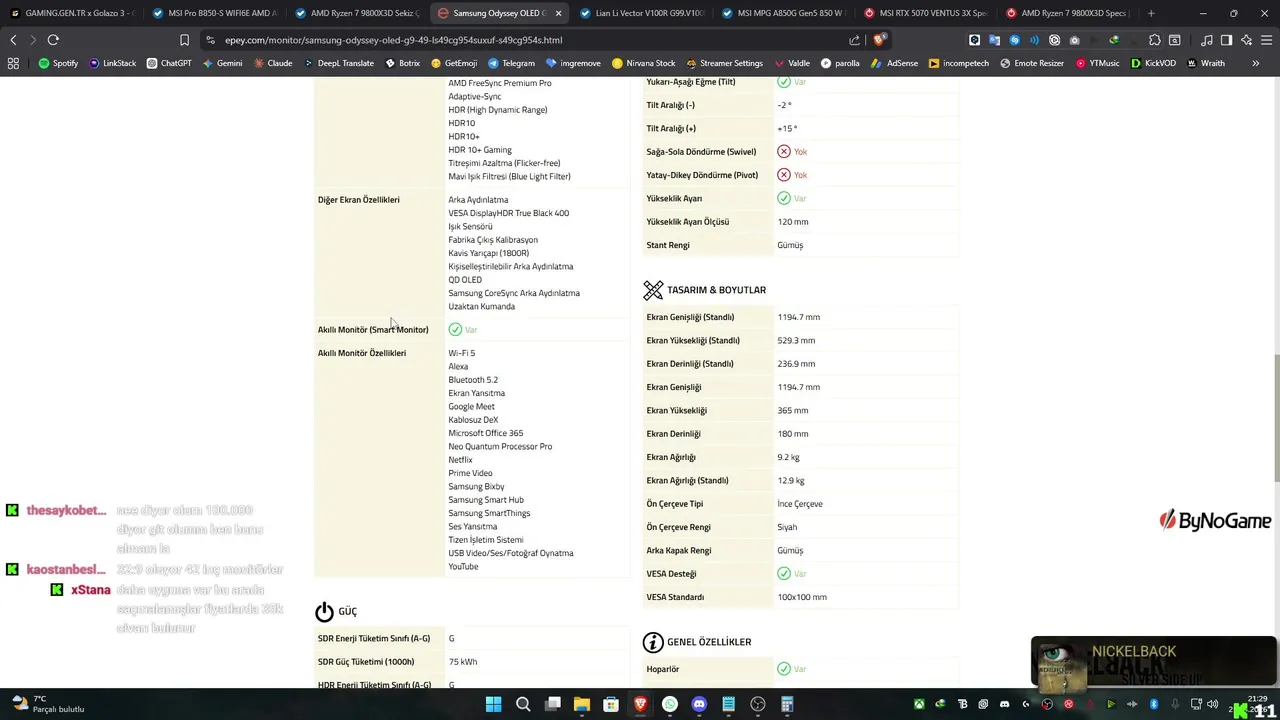The width and height of the screenshot is (1280, 720).
Task: Click the 'VESA DisplayHDR True Black 400' text
Action: 508,213
